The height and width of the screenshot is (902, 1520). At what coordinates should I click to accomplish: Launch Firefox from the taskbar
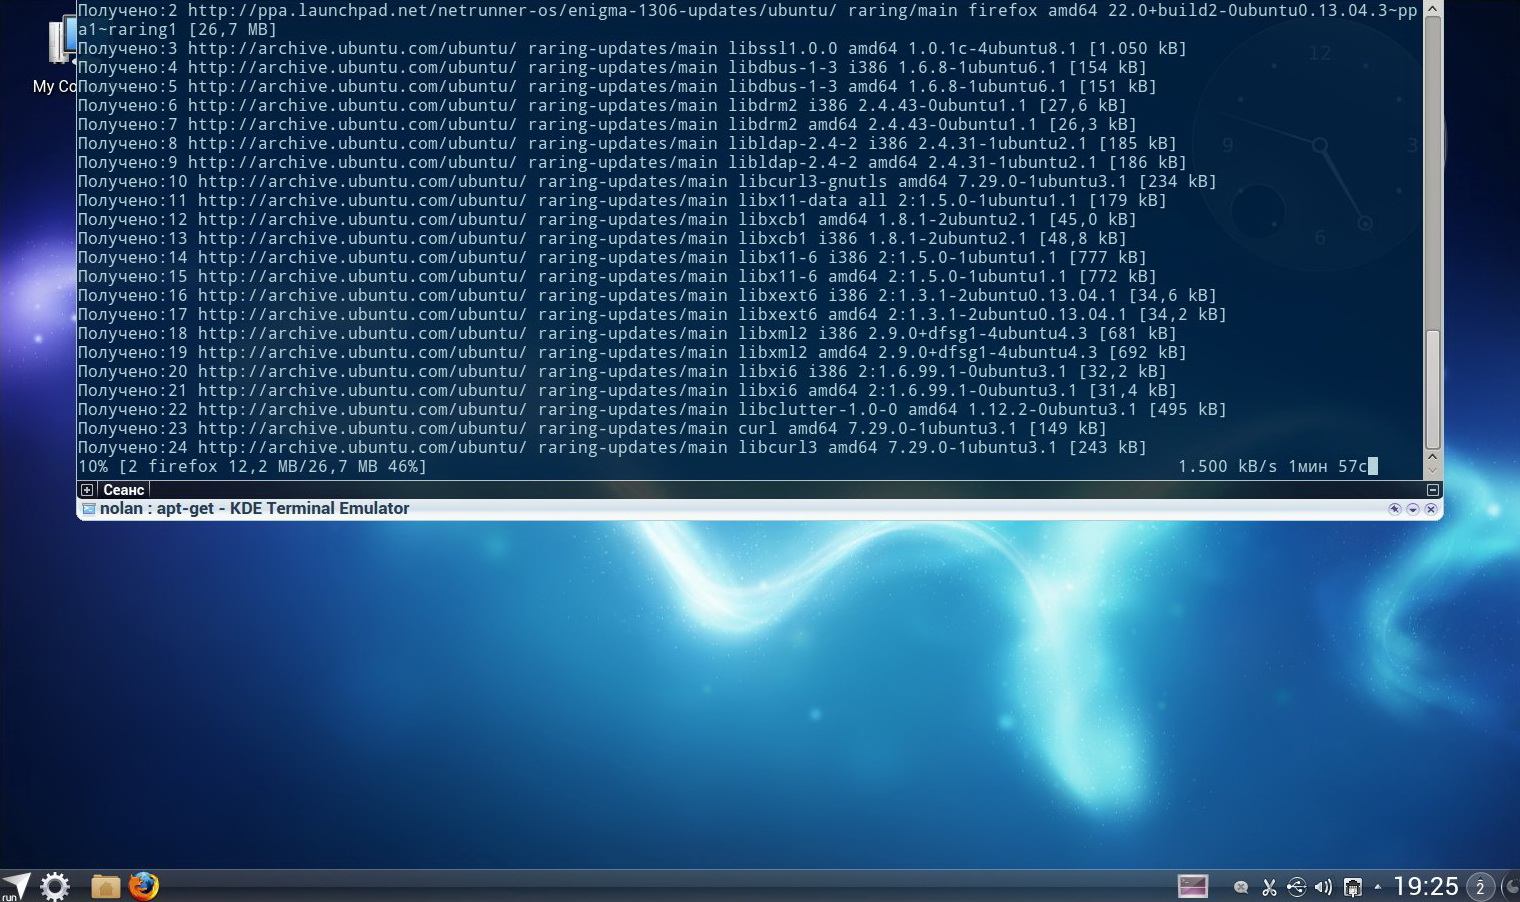(x=144, y=886)
